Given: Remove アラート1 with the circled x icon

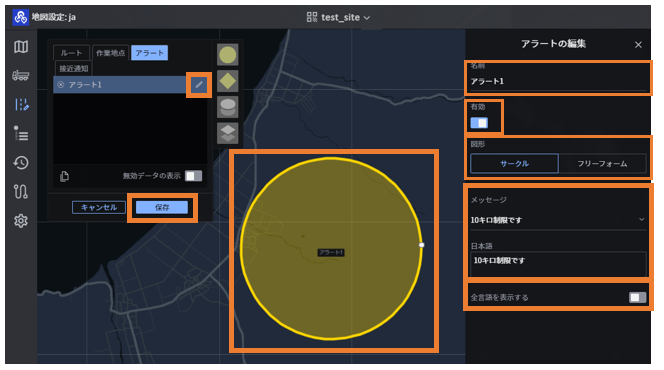Looking at the screenshot, I should pos(61,85).
